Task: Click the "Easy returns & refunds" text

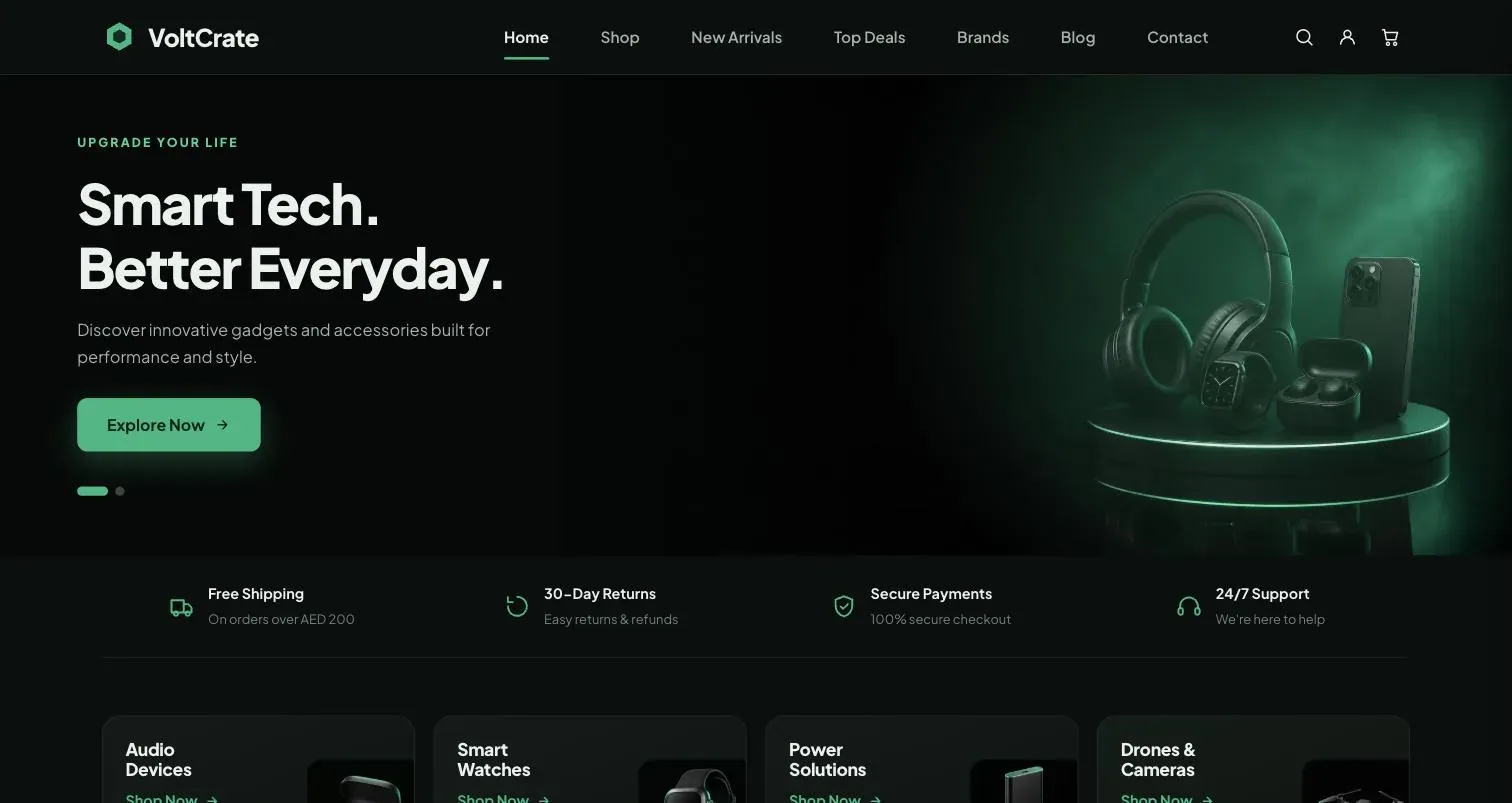Action: click(x=611, y=619)
